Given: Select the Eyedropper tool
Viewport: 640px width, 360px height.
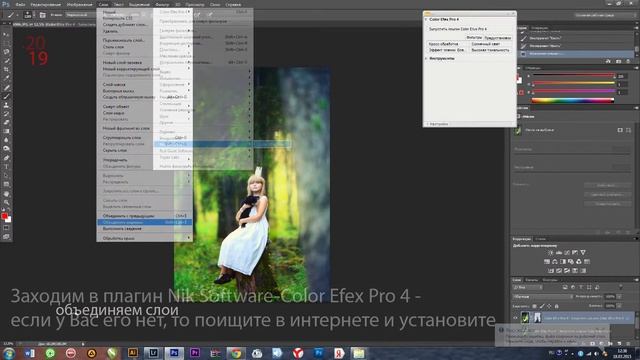Looking at the screenshot, I should [6, 78].
